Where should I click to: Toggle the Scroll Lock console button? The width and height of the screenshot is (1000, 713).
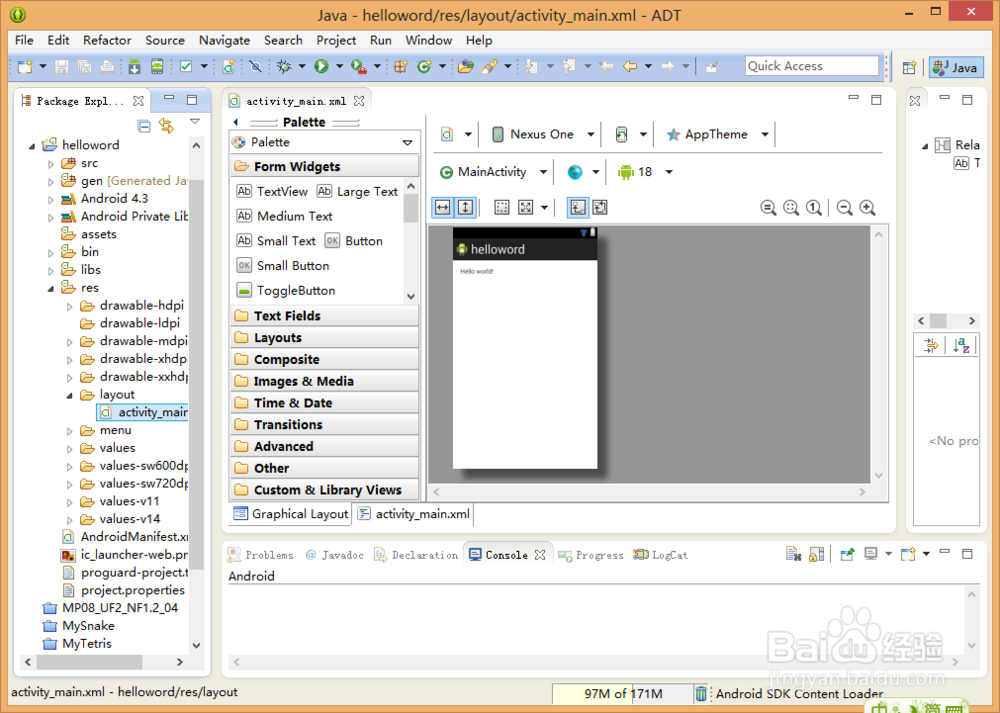click(x=816, y=555)
